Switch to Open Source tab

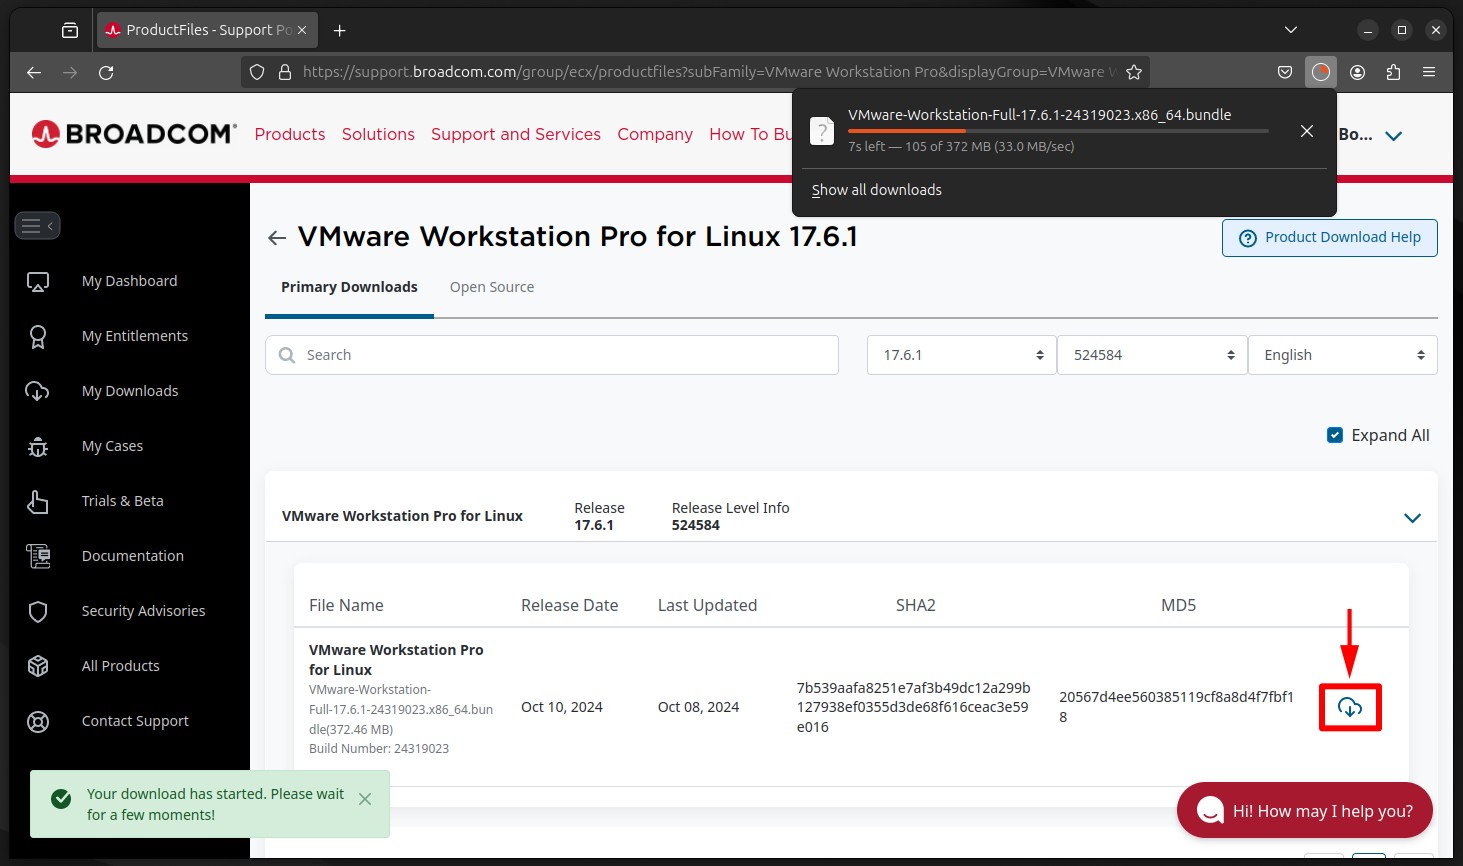click(x=491, y=287)
